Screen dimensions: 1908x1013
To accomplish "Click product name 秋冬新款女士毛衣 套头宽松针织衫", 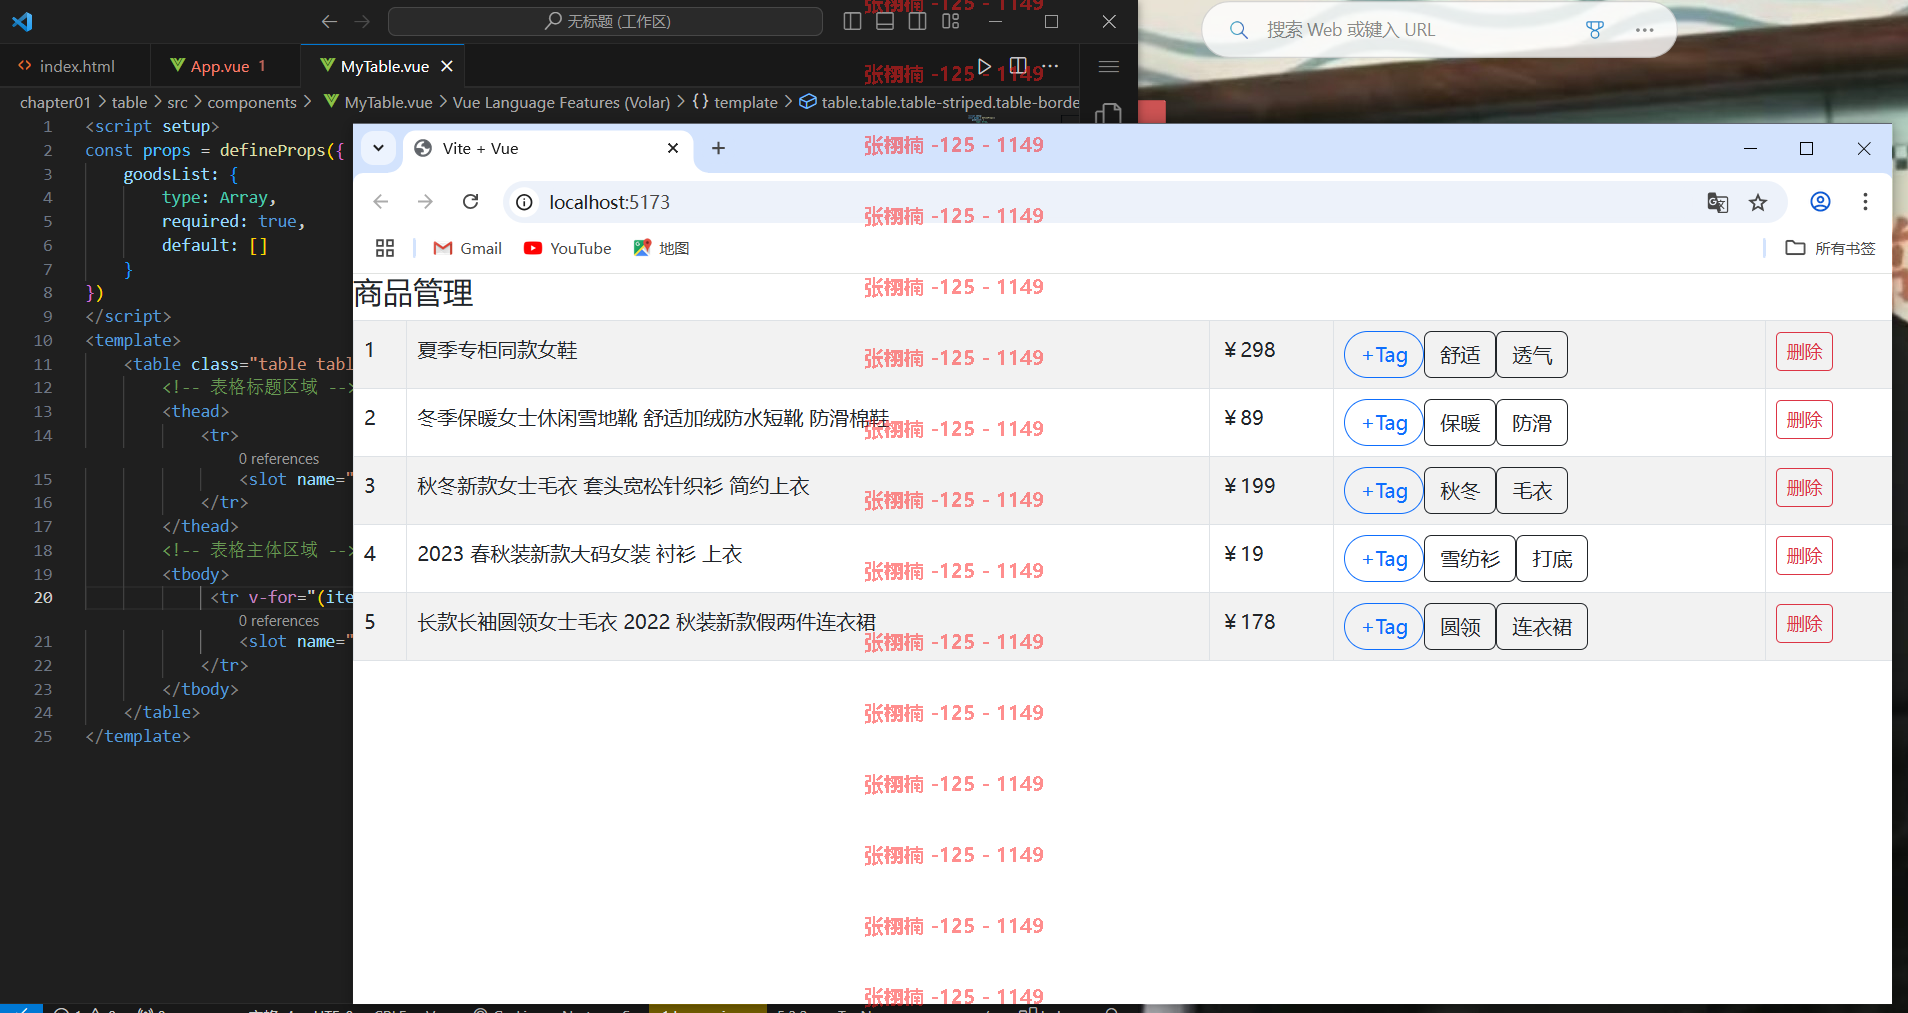I will click(x=613, y=486).
